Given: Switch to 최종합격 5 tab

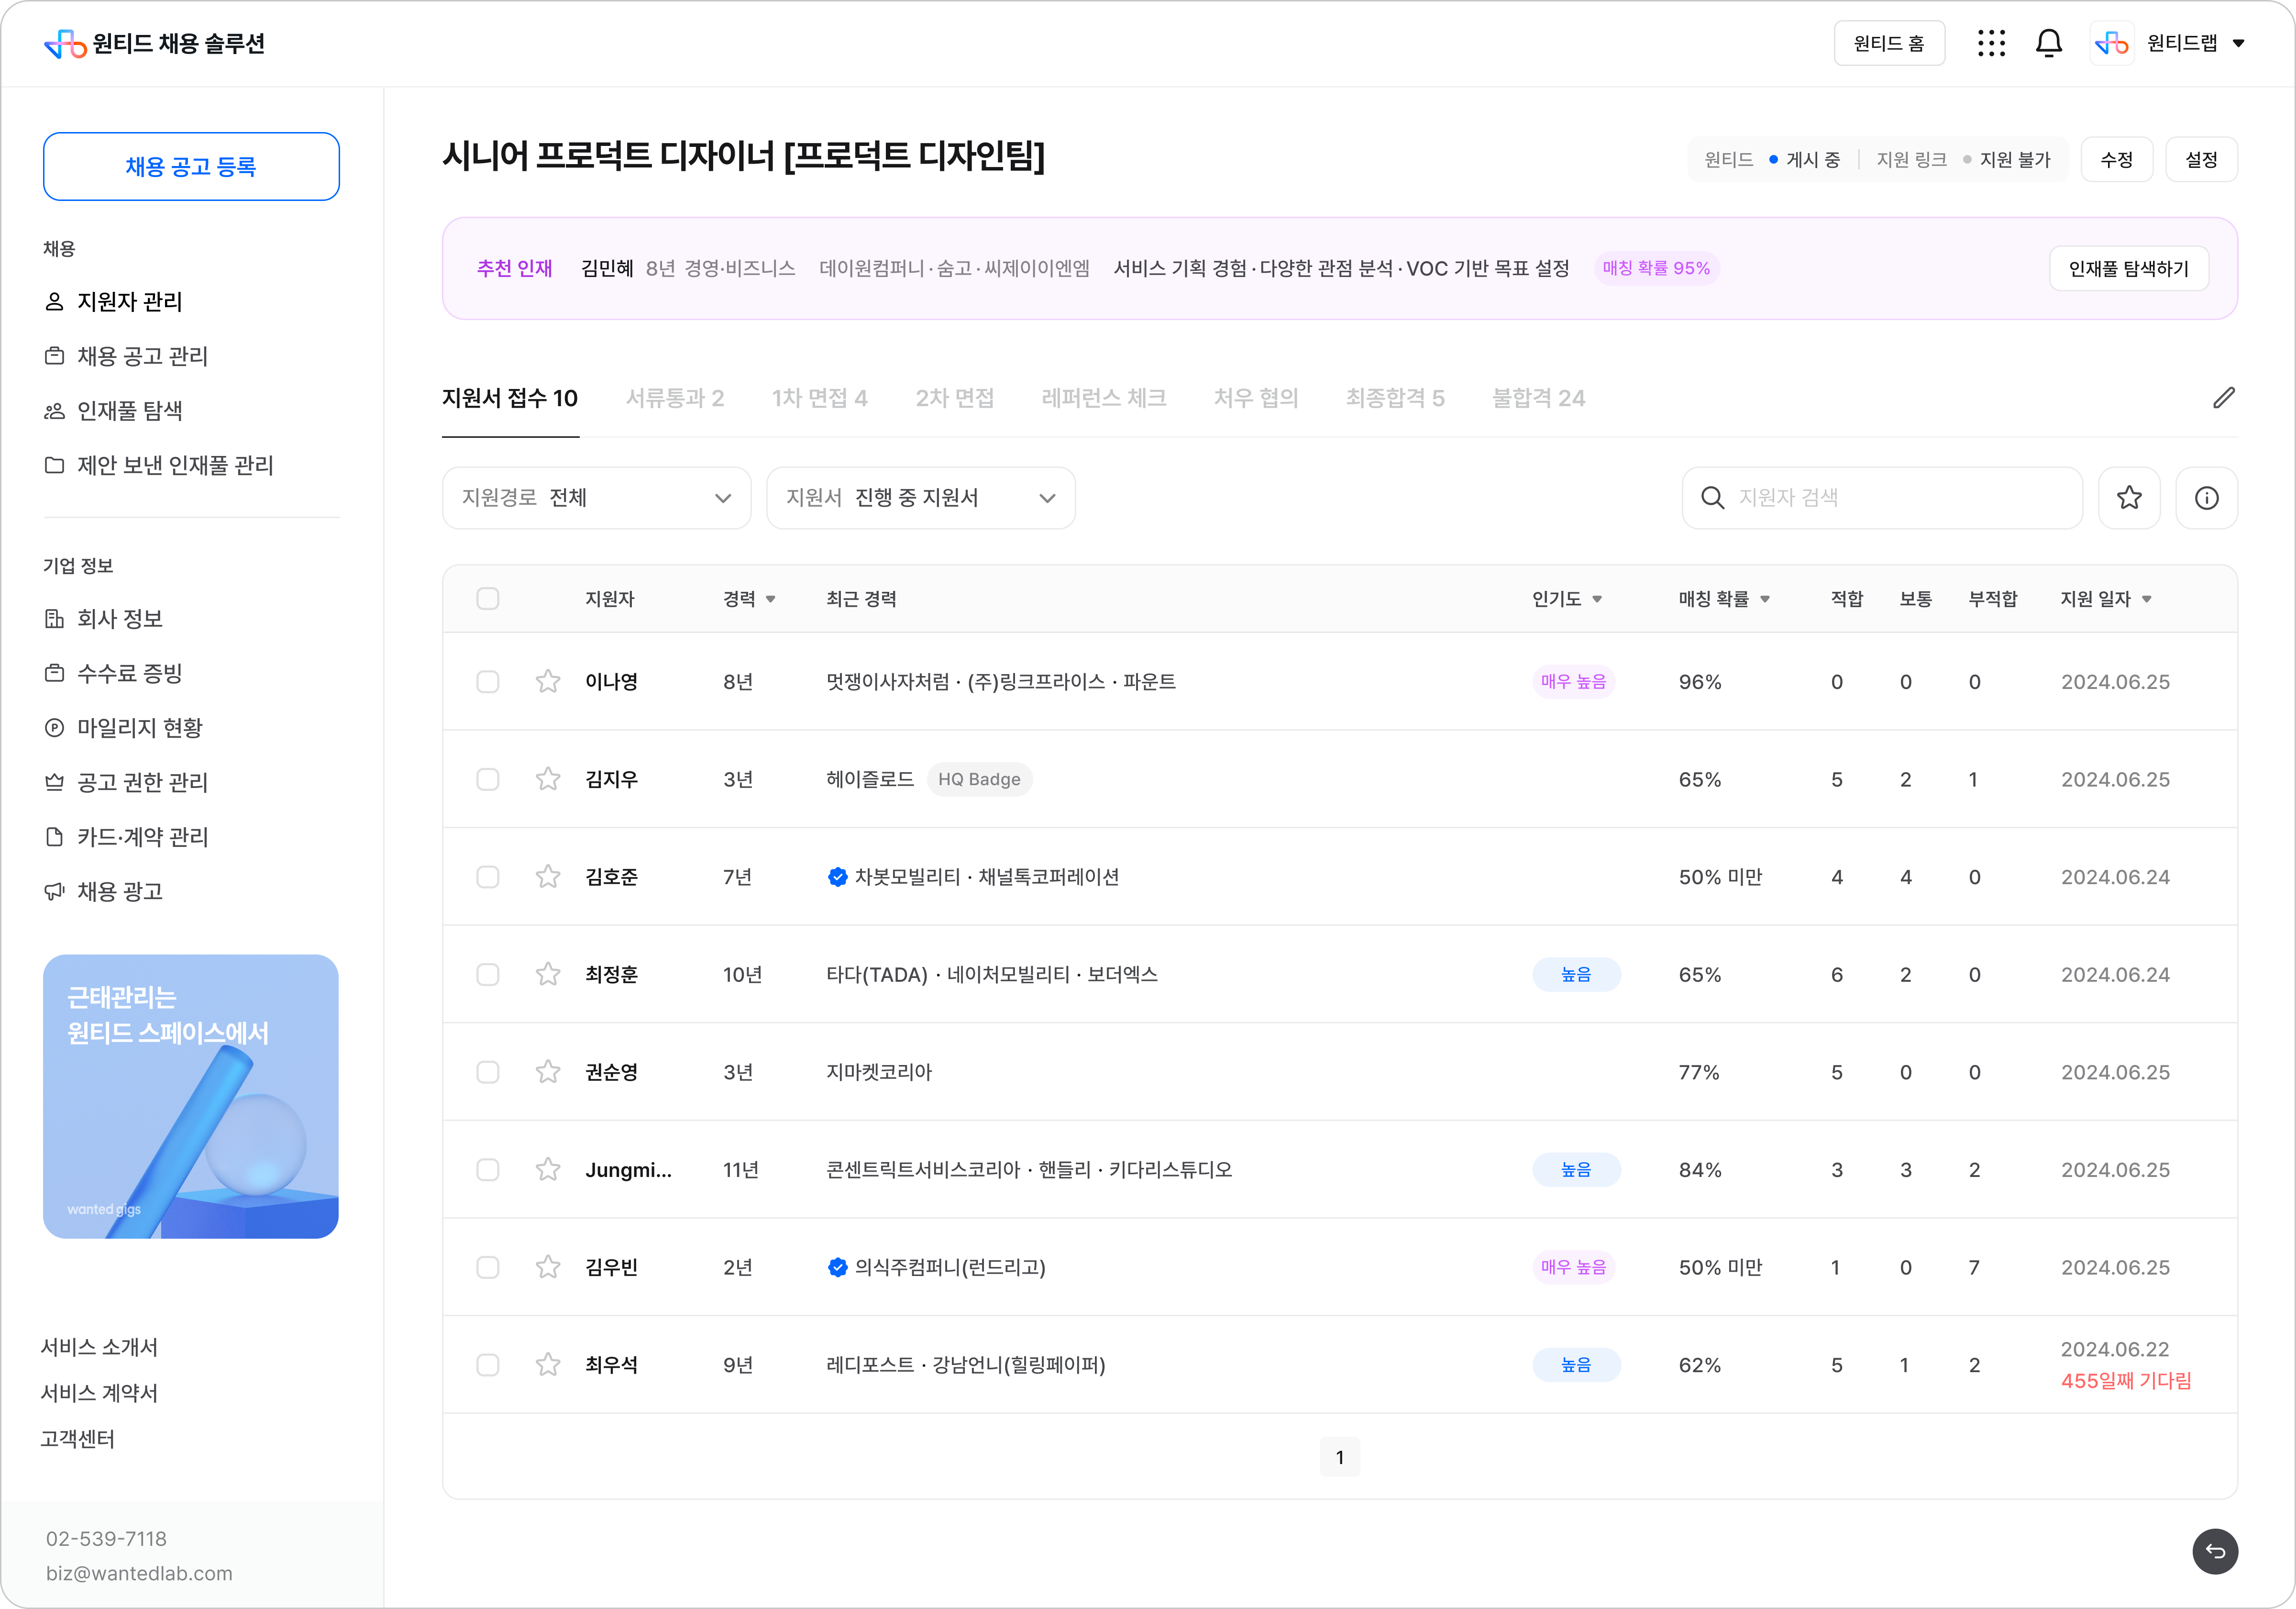Looking at the screenshot, I should click(x=1395, y=398).
